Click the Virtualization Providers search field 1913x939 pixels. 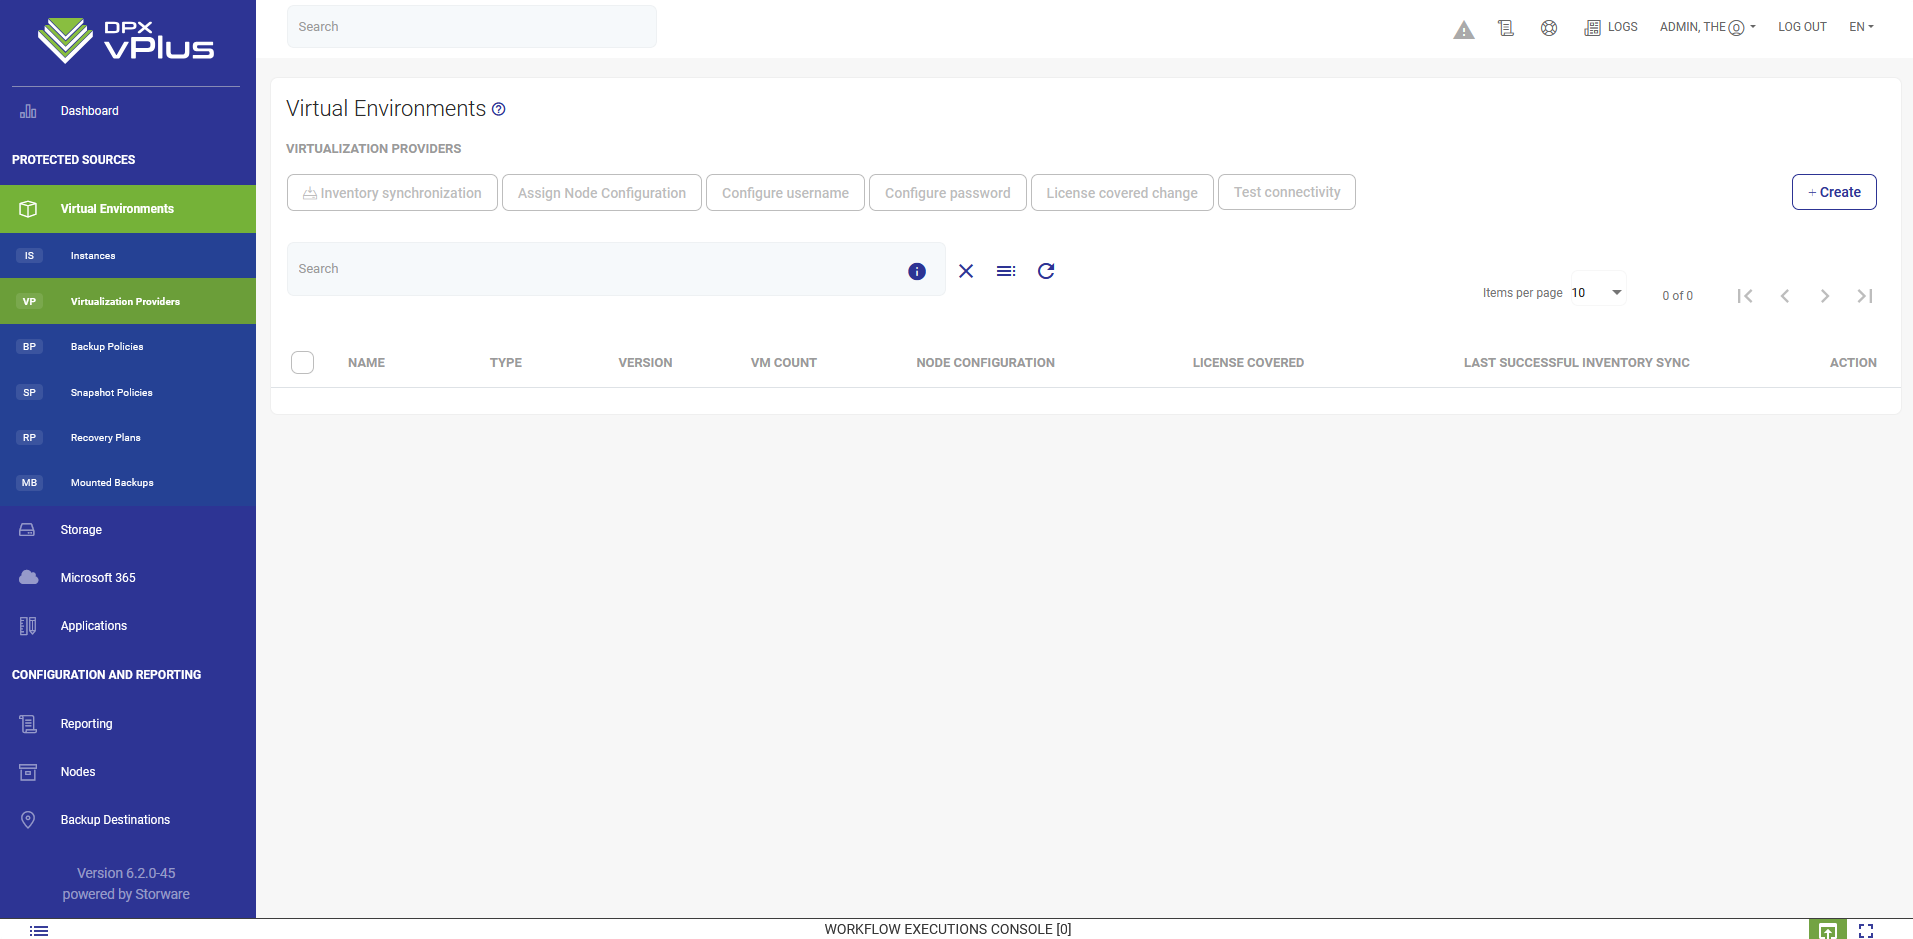(595, 269)
